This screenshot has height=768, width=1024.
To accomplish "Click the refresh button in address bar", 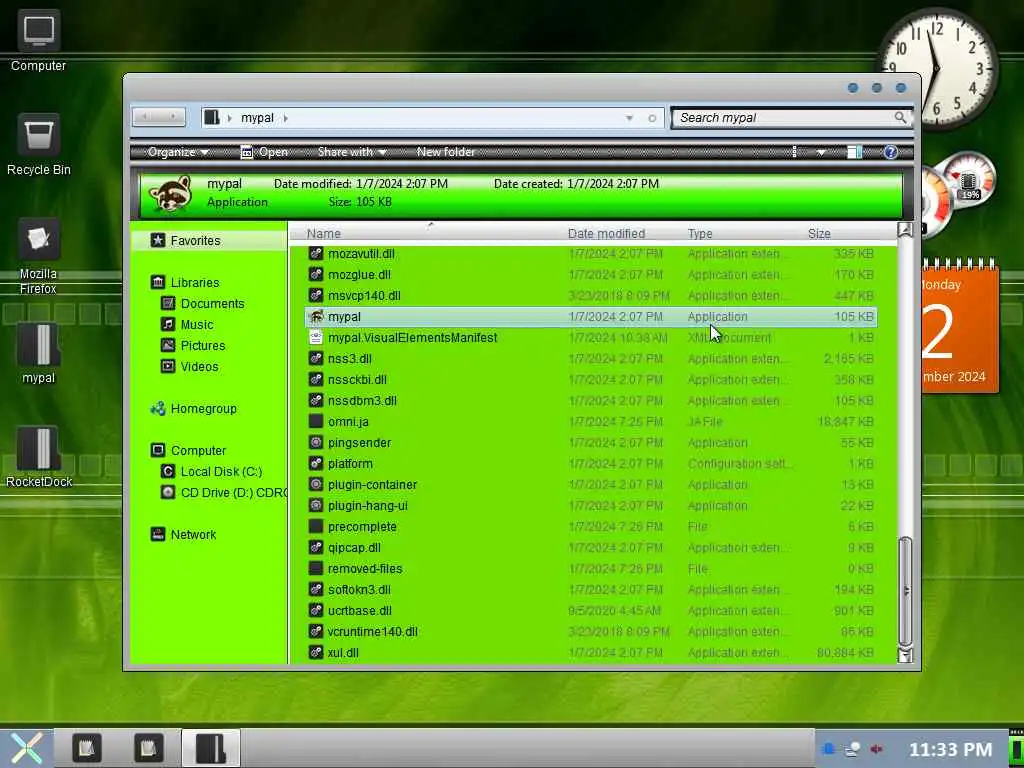I will click(652, 118).
